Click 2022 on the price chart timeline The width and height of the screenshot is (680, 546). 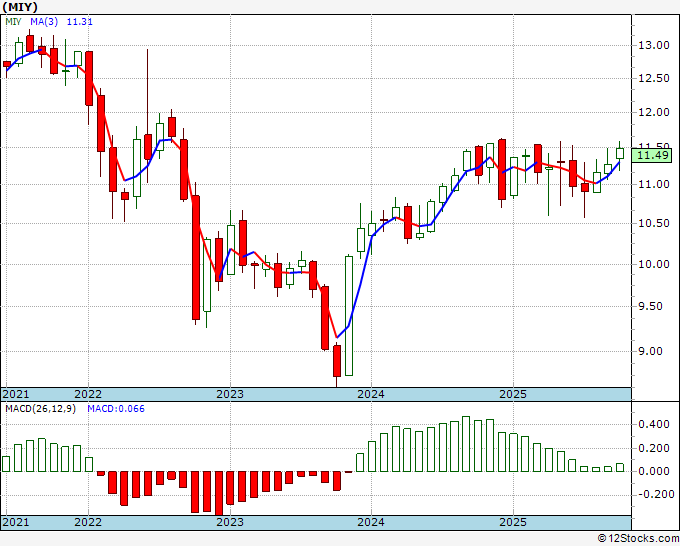[88, 394]
